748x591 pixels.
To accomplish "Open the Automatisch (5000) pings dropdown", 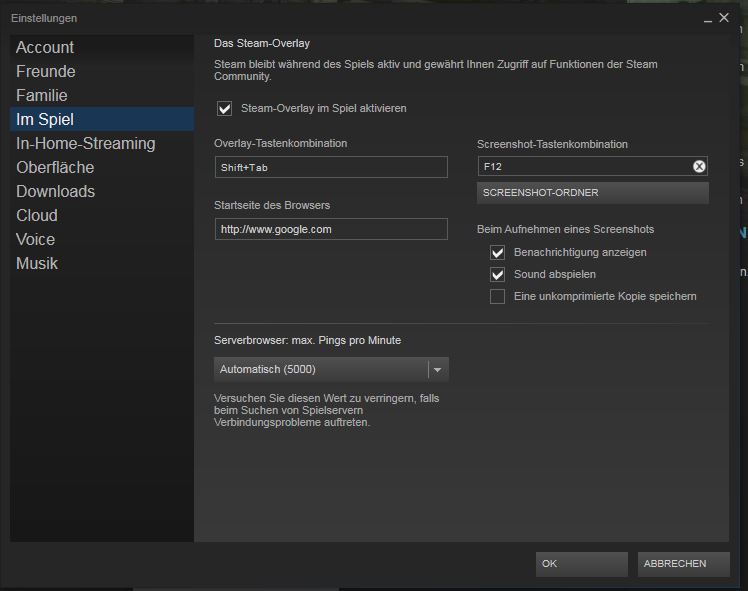I will 331,370.
